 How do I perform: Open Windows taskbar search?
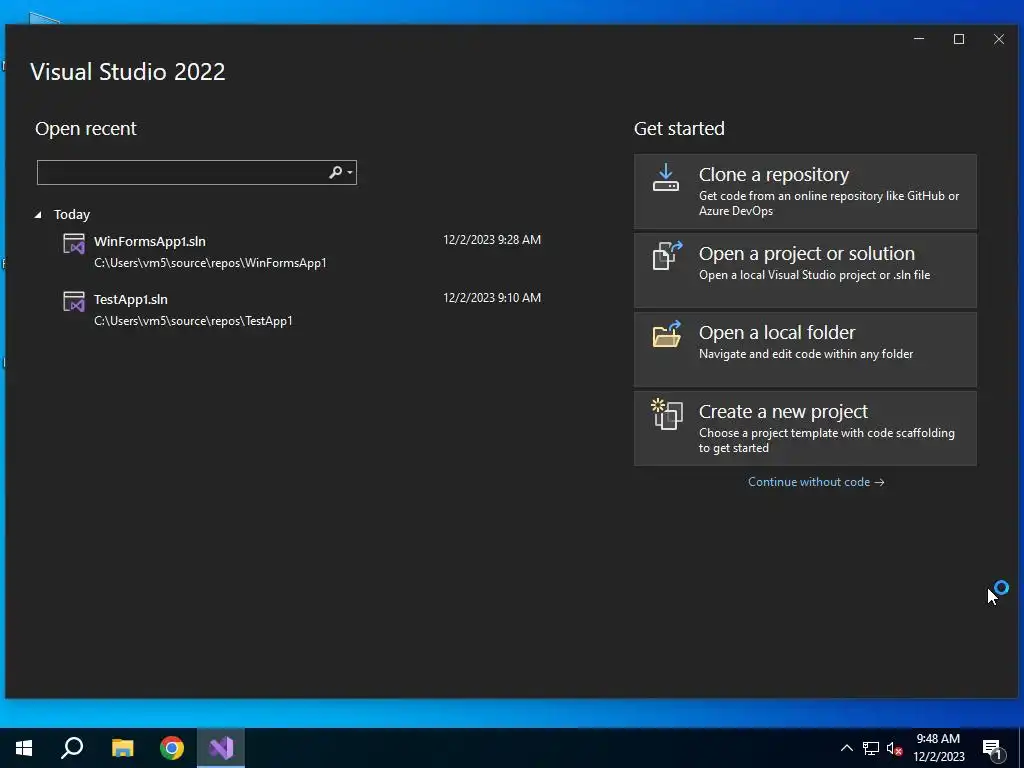coord(72,748)
